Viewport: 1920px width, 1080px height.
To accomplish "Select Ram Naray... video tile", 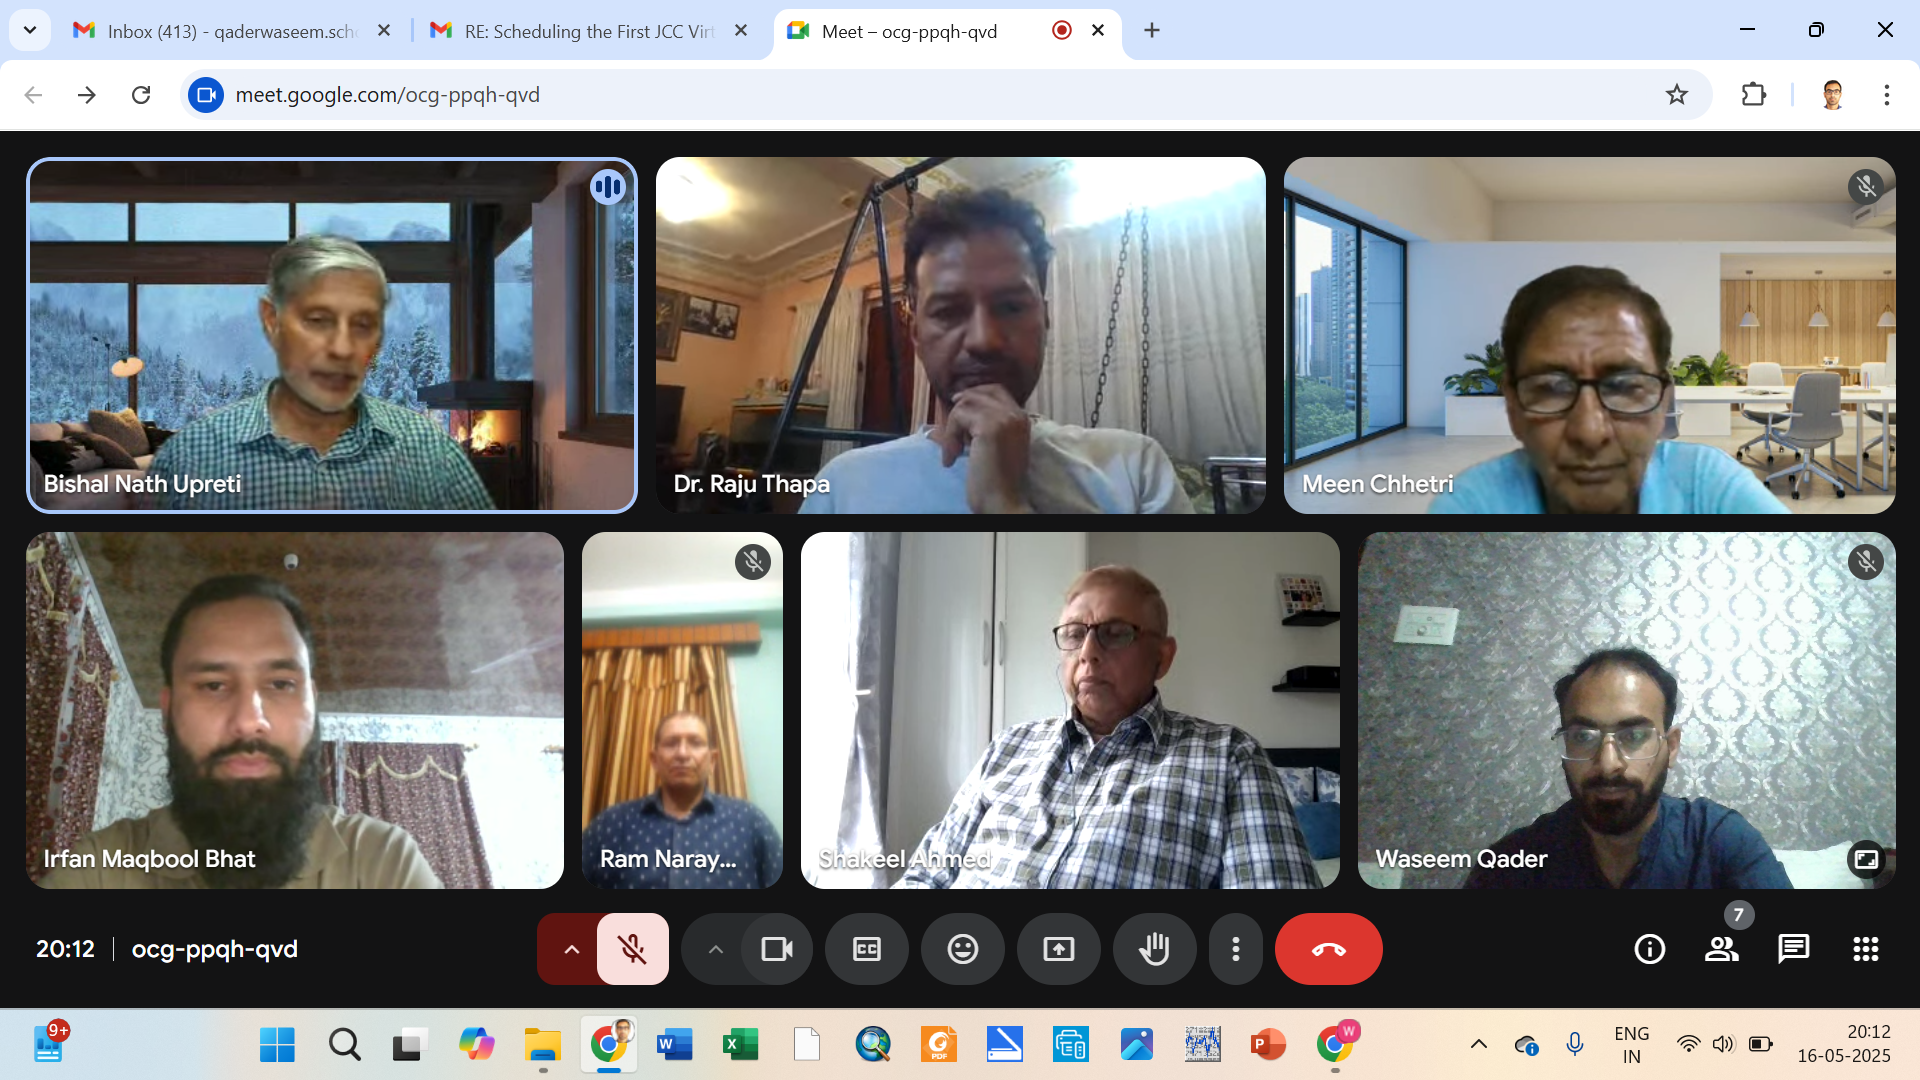I will coord(682,710).
